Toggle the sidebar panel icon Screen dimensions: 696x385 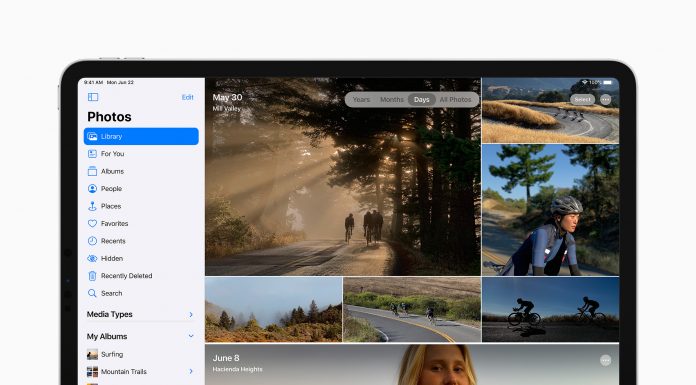click(x=93, y=97)
